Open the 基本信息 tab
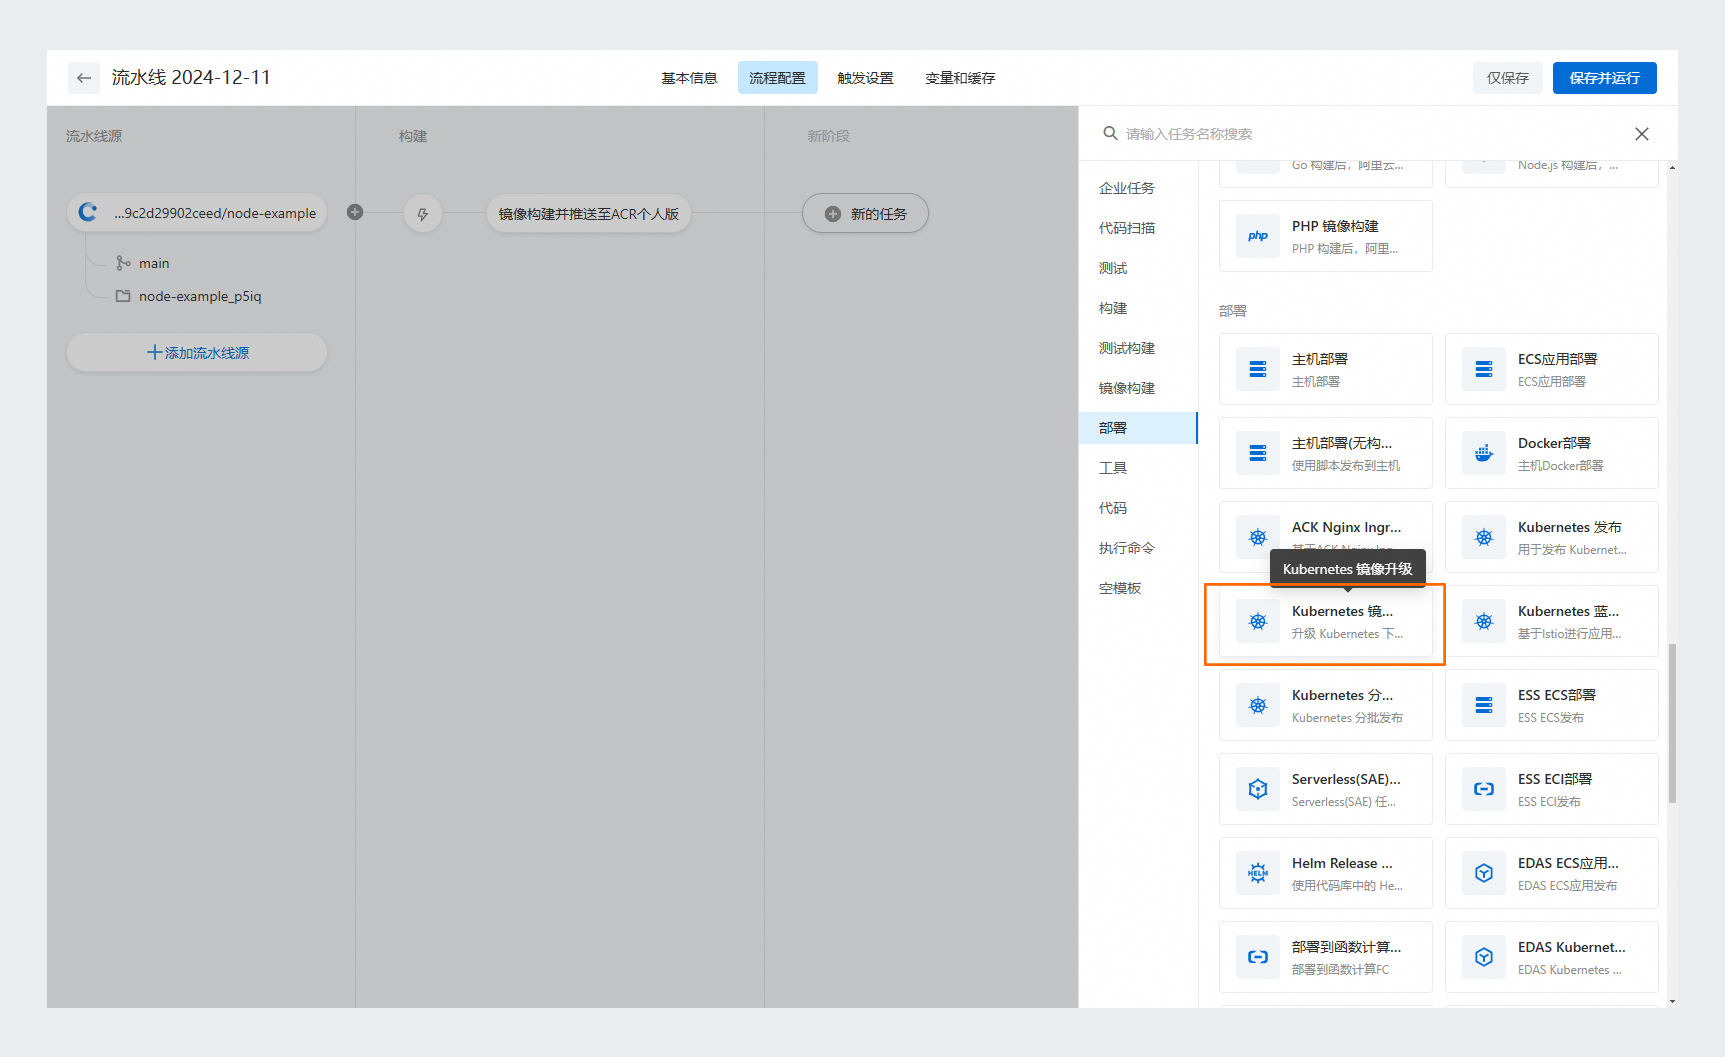The image size is (1725, 1057). click(x=689, y=78)
